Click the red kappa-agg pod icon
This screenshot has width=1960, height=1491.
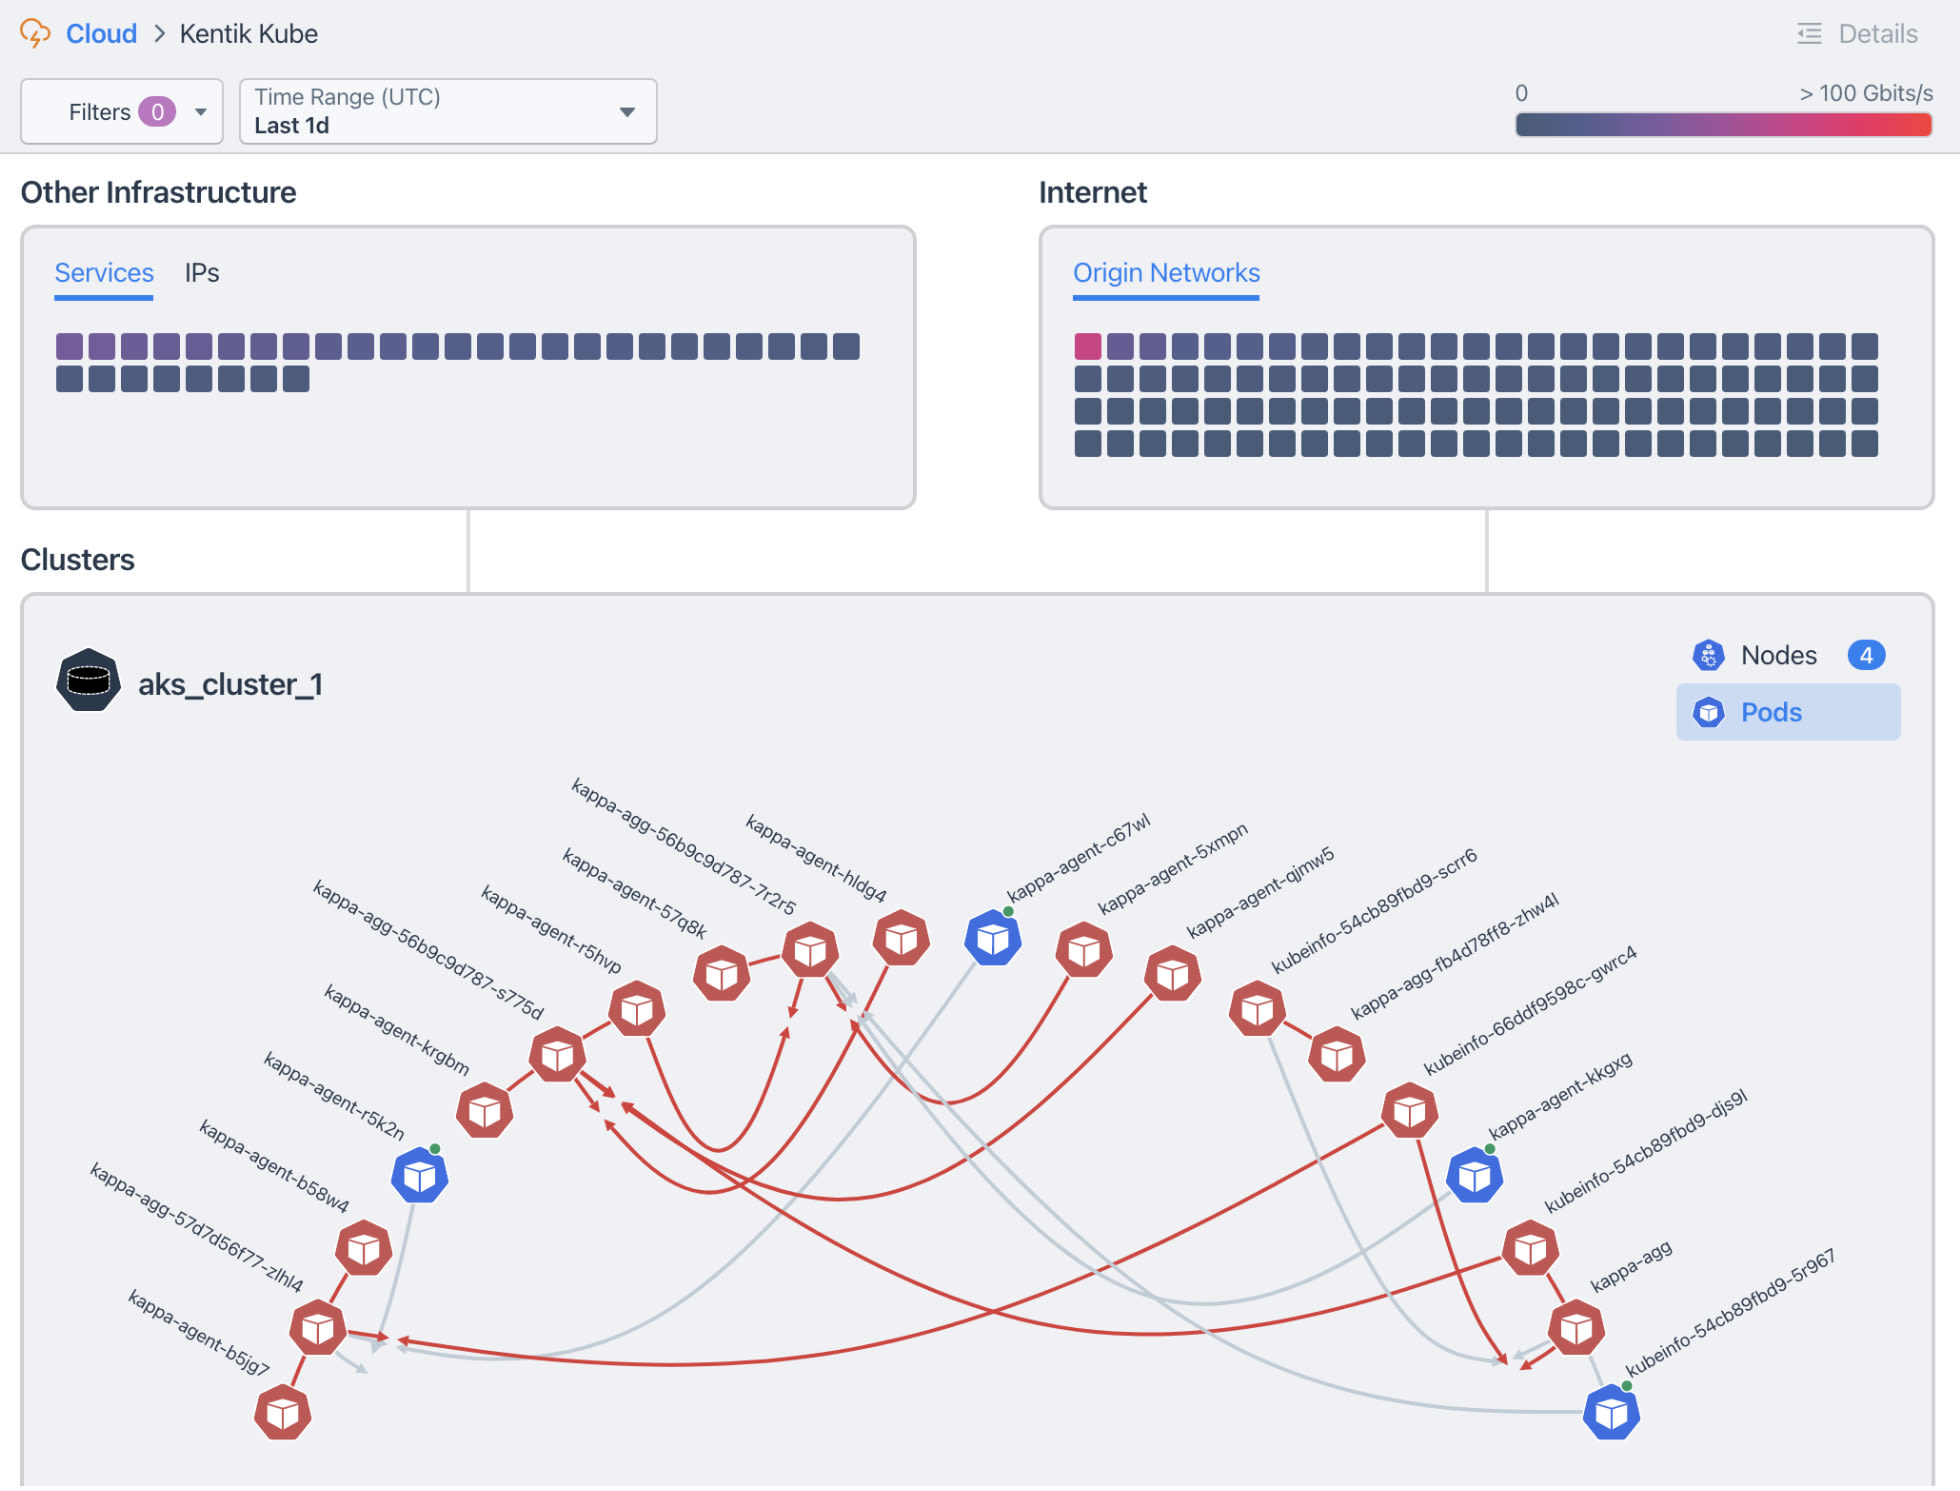pyautogui.click(x=1576, y=1328)
